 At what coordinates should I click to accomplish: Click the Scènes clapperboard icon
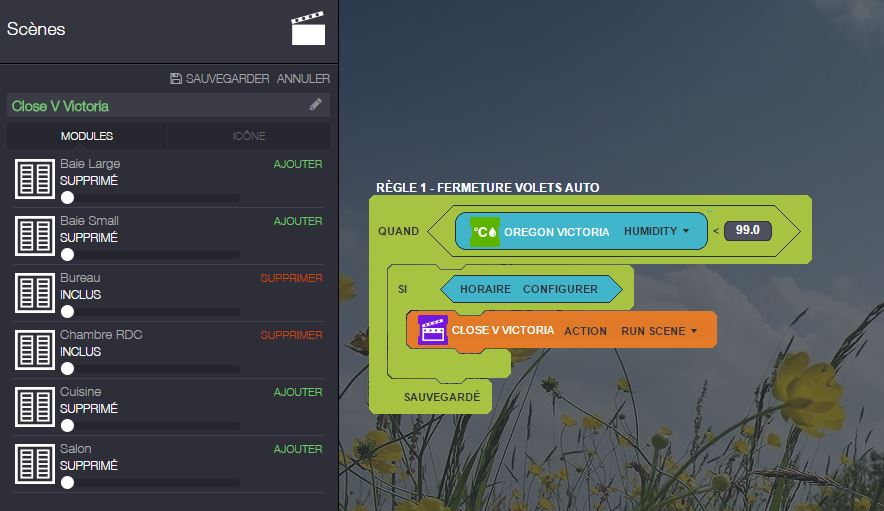[308, 29]
